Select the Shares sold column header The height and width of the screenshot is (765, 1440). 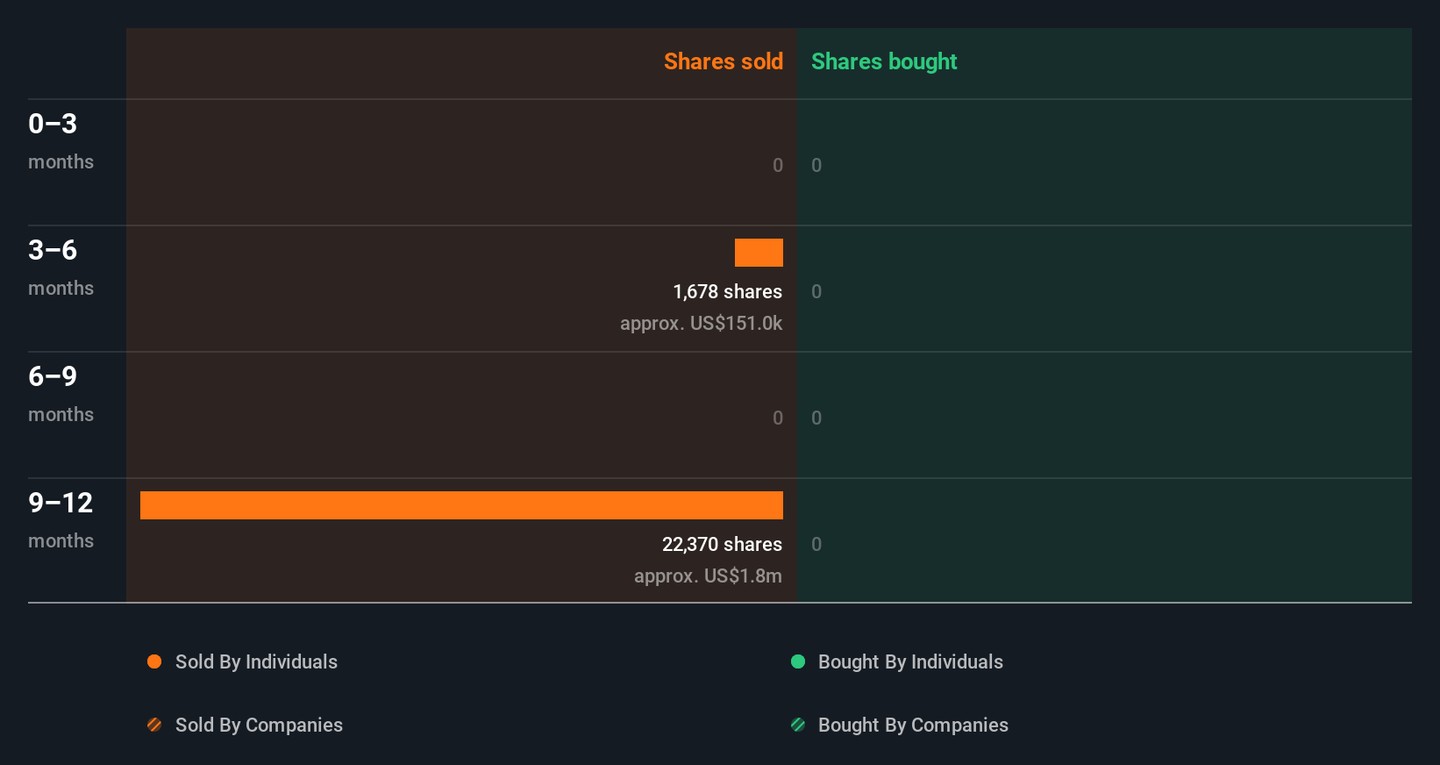pos(723,62)
